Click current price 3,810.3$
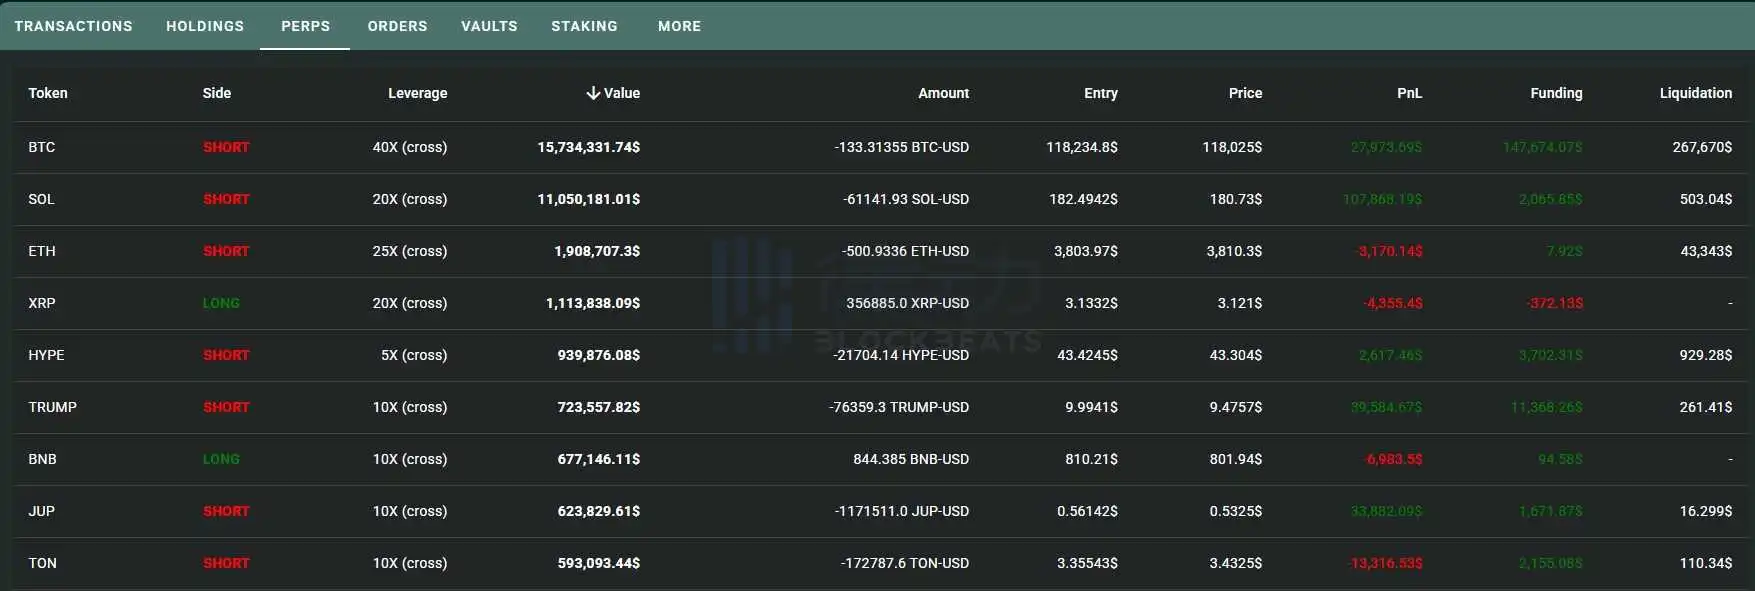 pyautogui.click(x=1234, y=251)
